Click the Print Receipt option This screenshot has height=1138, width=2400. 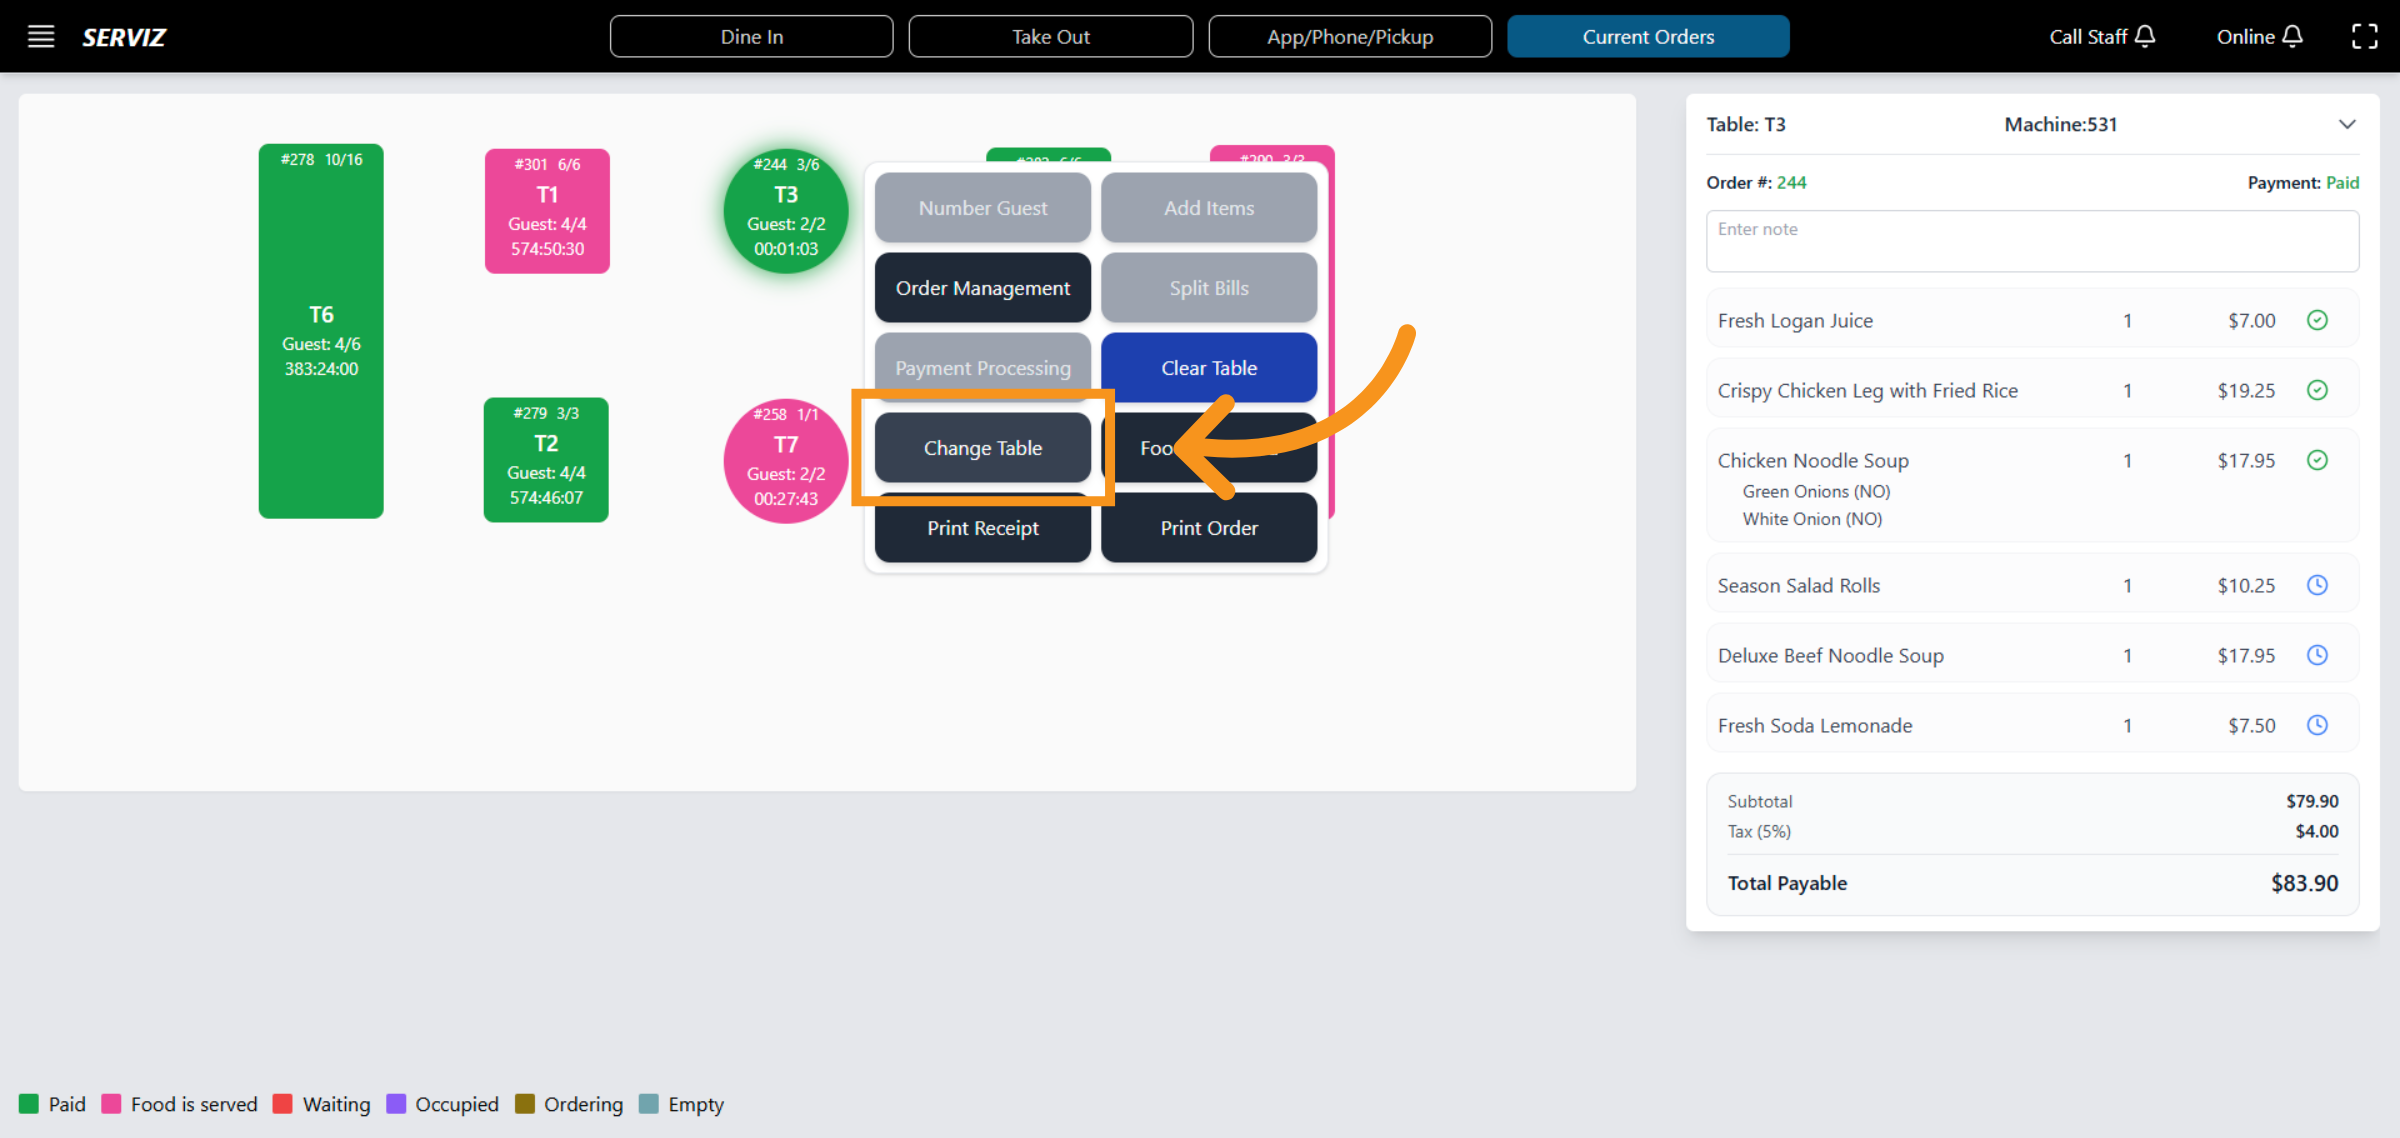[x=982, y=528]
